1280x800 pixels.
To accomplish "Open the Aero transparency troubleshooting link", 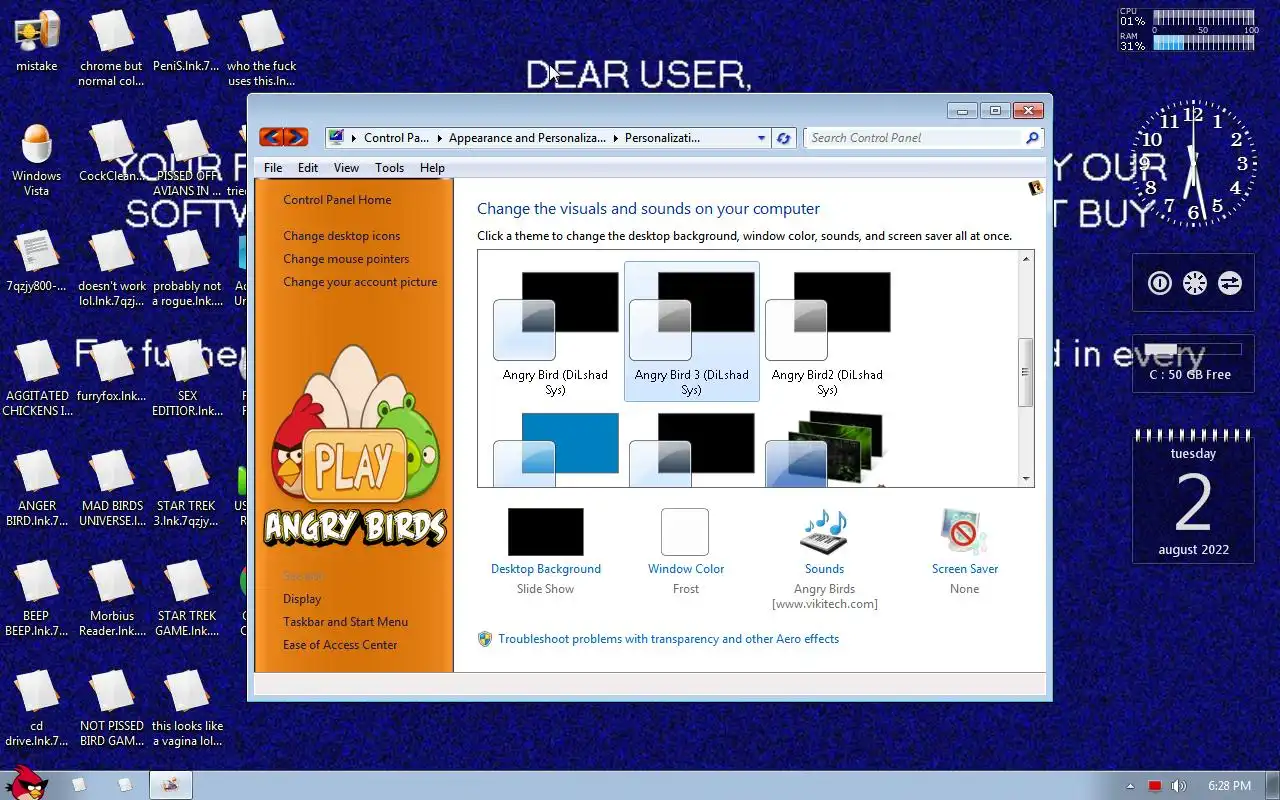I will point(668,639).
